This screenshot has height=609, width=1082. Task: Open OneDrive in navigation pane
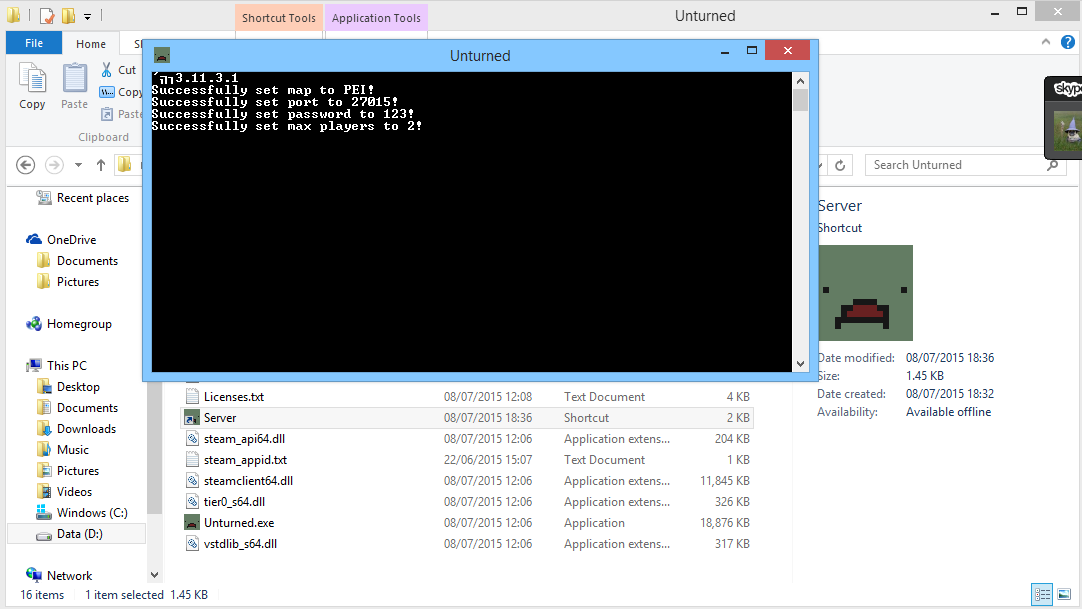coord(71,239)
